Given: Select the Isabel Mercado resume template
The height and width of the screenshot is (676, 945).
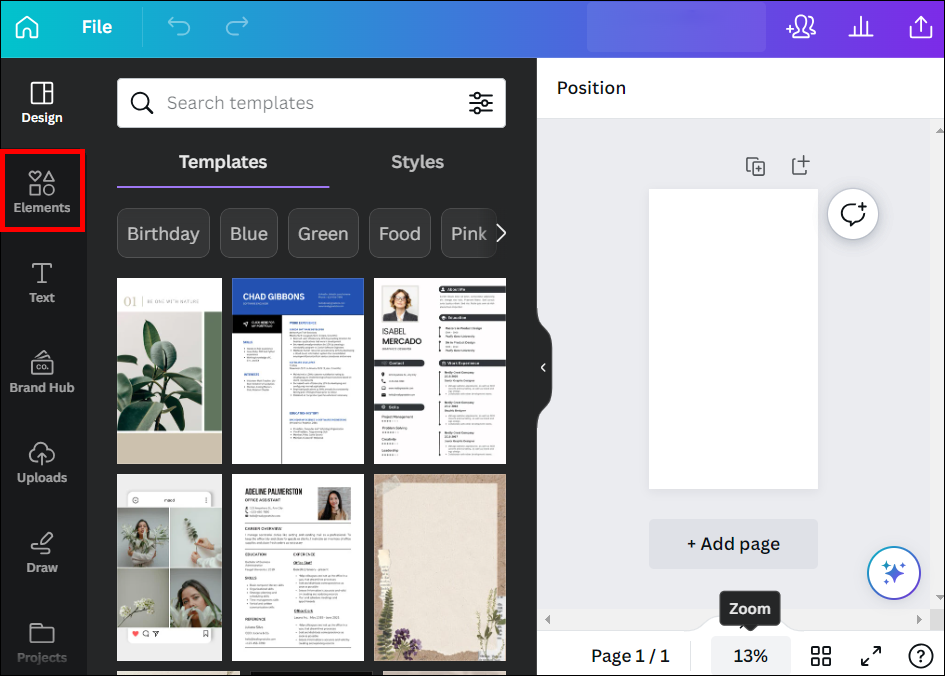Looking at the screenshot, I should [440, 370].
